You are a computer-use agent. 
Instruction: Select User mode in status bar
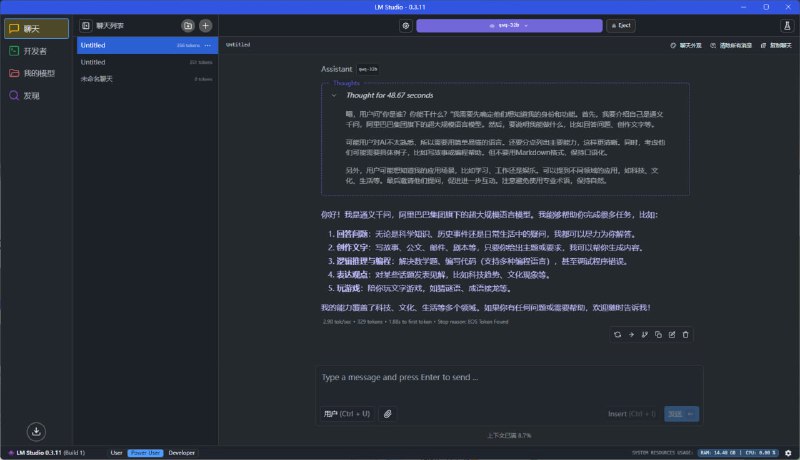(x=116, y=453)
